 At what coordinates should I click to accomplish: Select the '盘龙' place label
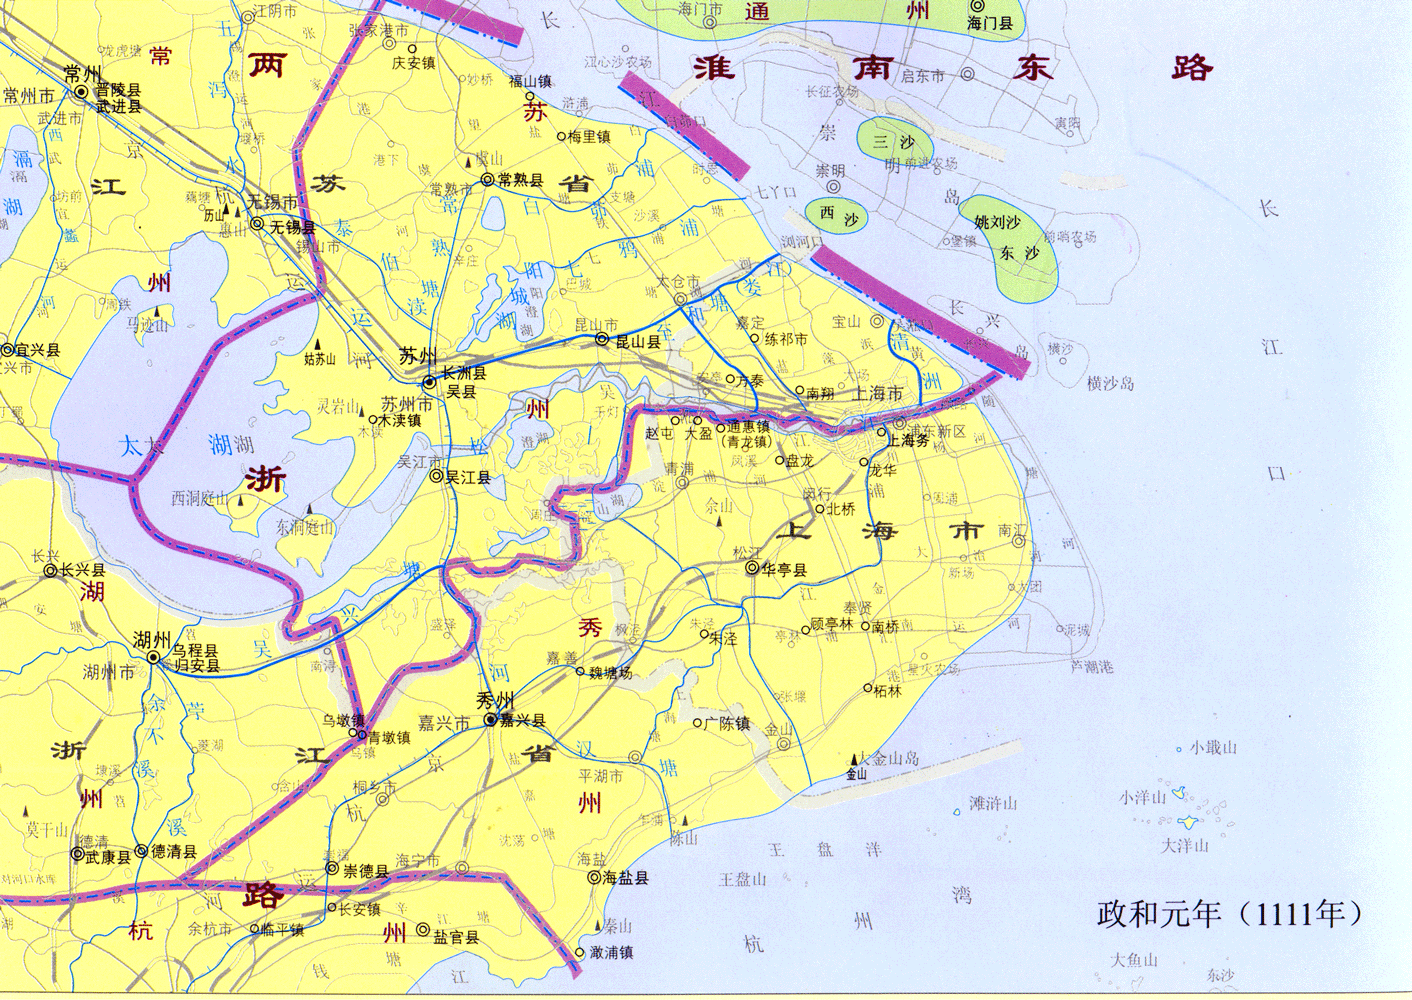click(799, 461)
